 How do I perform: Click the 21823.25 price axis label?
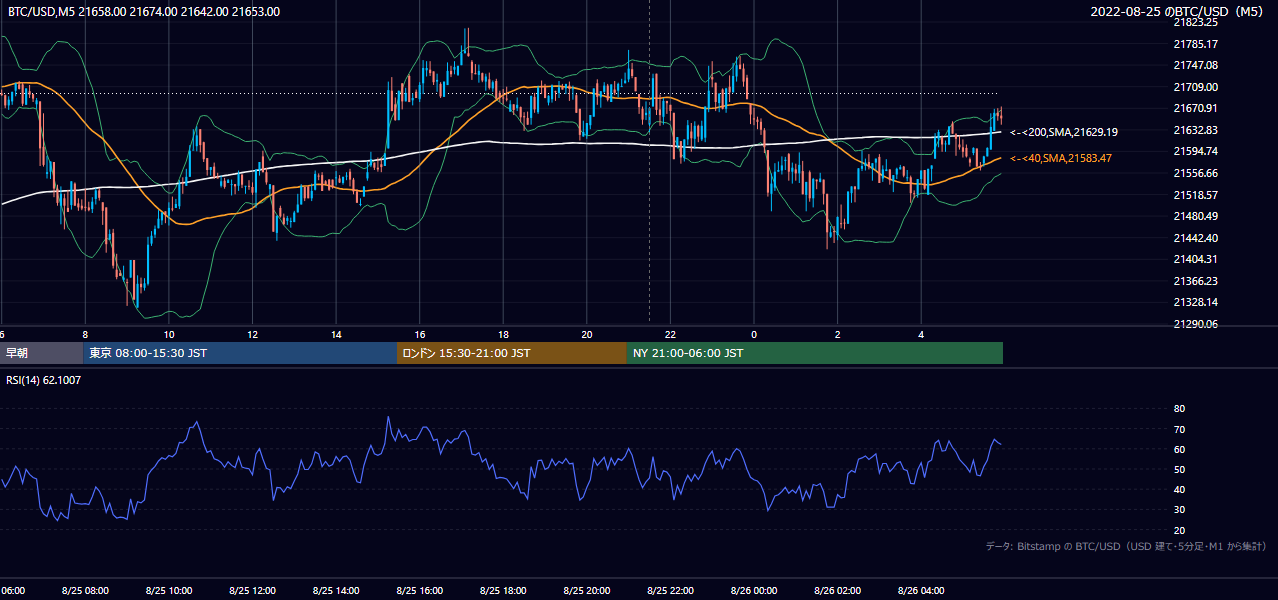pyautogui.click(x=1195, y=22)
